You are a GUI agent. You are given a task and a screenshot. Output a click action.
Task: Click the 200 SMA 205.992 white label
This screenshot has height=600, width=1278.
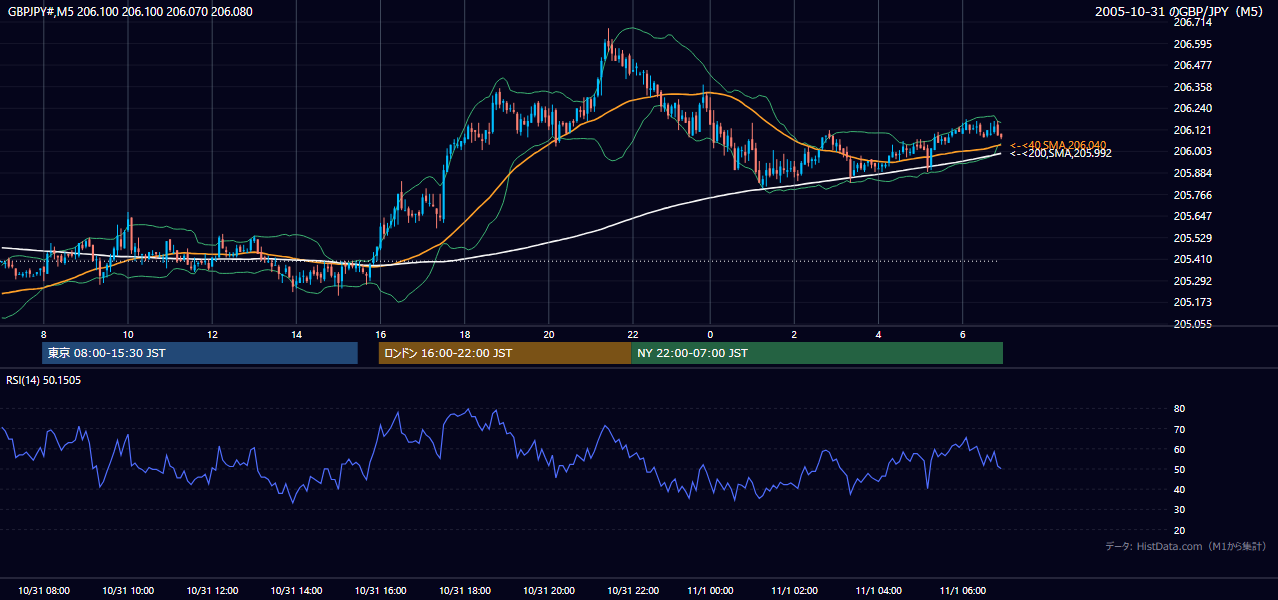point(1060,153)
